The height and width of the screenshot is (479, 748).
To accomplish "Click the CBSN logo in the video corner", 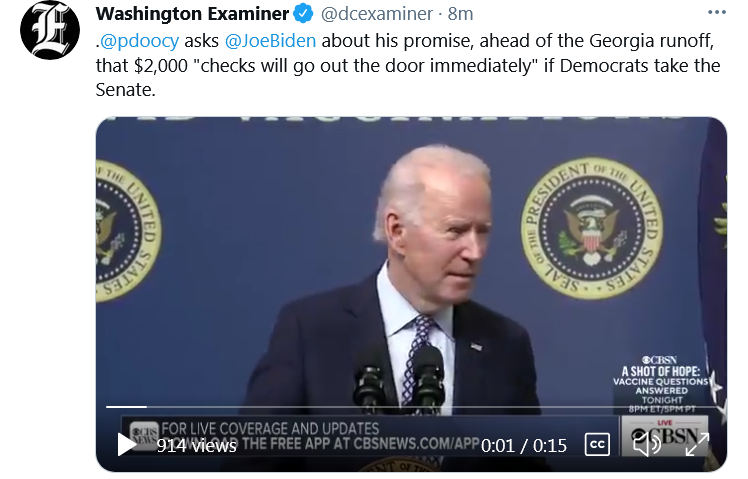I will (665, 435).
